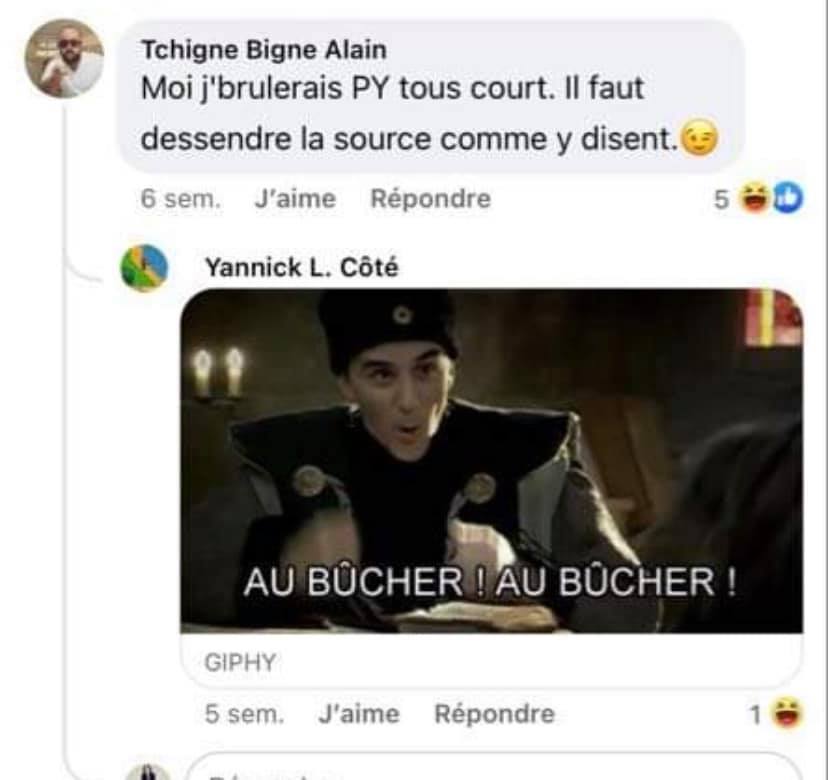The width and height of the screenshot is (828, 780).
Task: View the laughing reaction on the GIF reply
Action: pos(787,713)
